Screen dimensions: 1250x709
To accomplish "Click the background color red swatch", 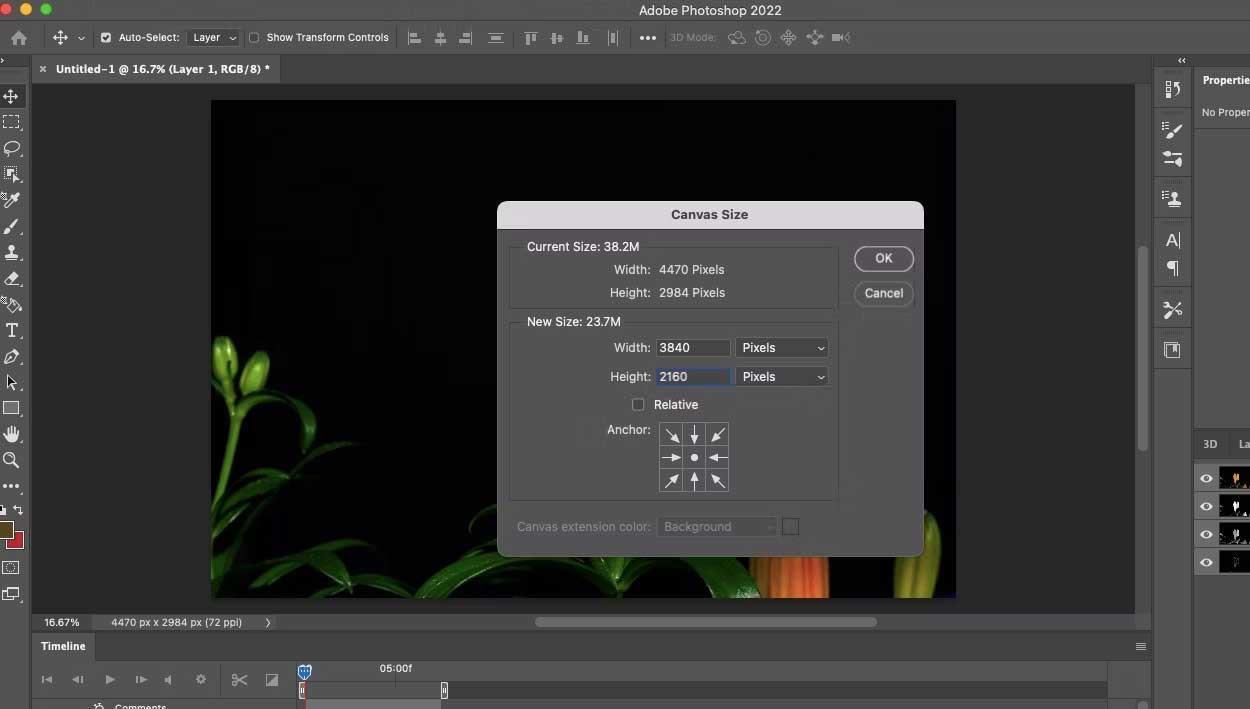I will pyautogui.click(x=16, y=542).
